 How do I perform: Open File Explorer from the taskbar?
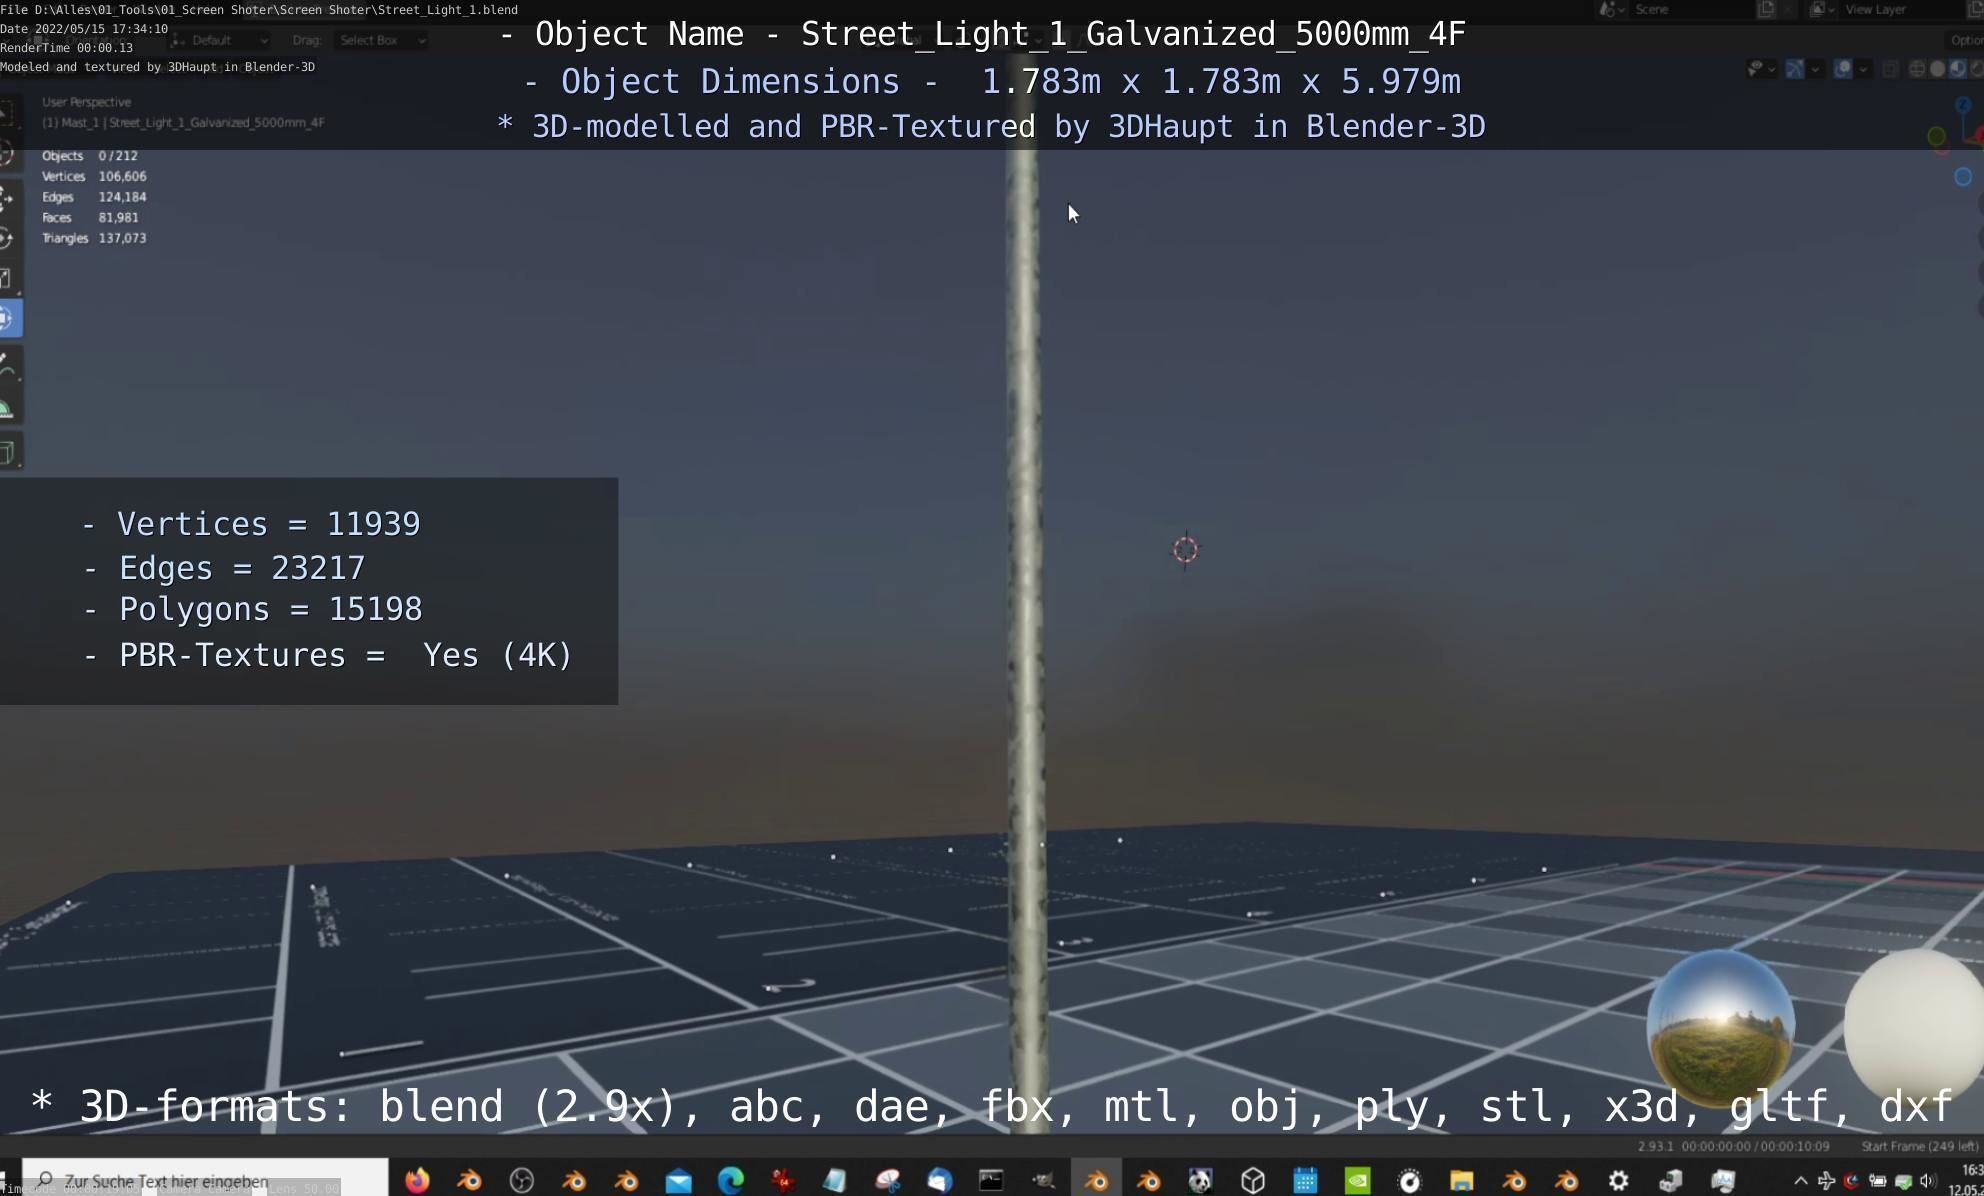[1462, 1181]
